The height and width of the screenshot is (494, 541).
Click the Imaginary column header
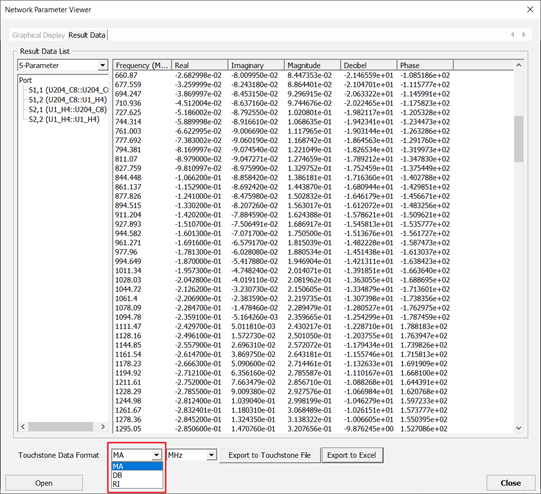(256, 65)
